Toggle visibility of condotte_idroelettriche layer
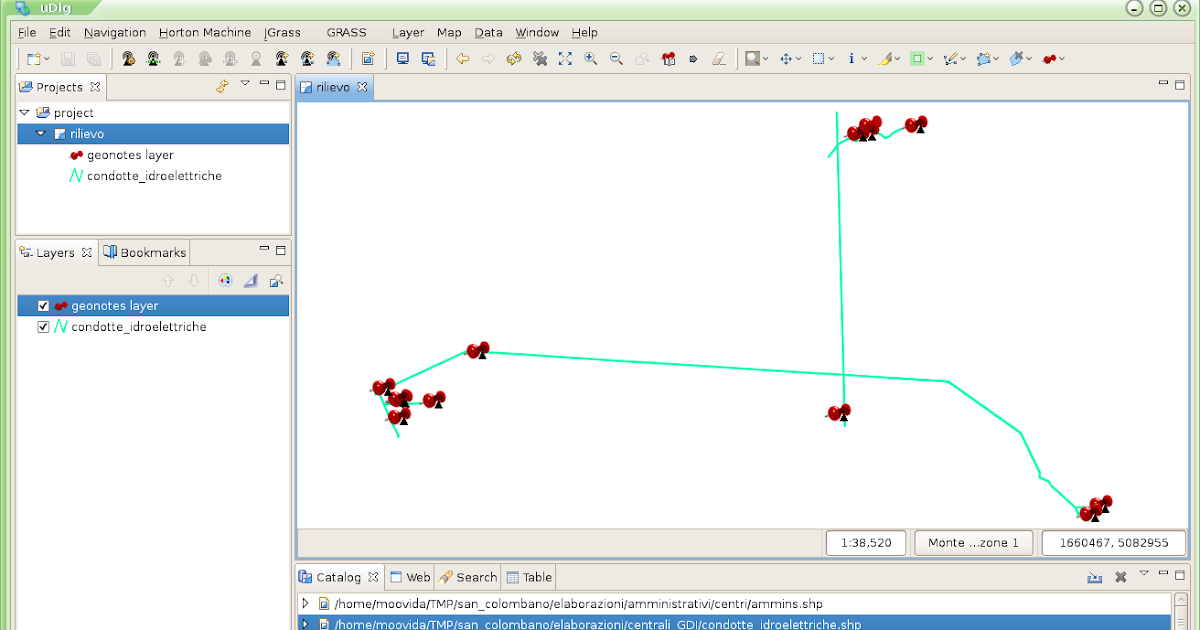The image size is (1200, 630). point(43,326)
